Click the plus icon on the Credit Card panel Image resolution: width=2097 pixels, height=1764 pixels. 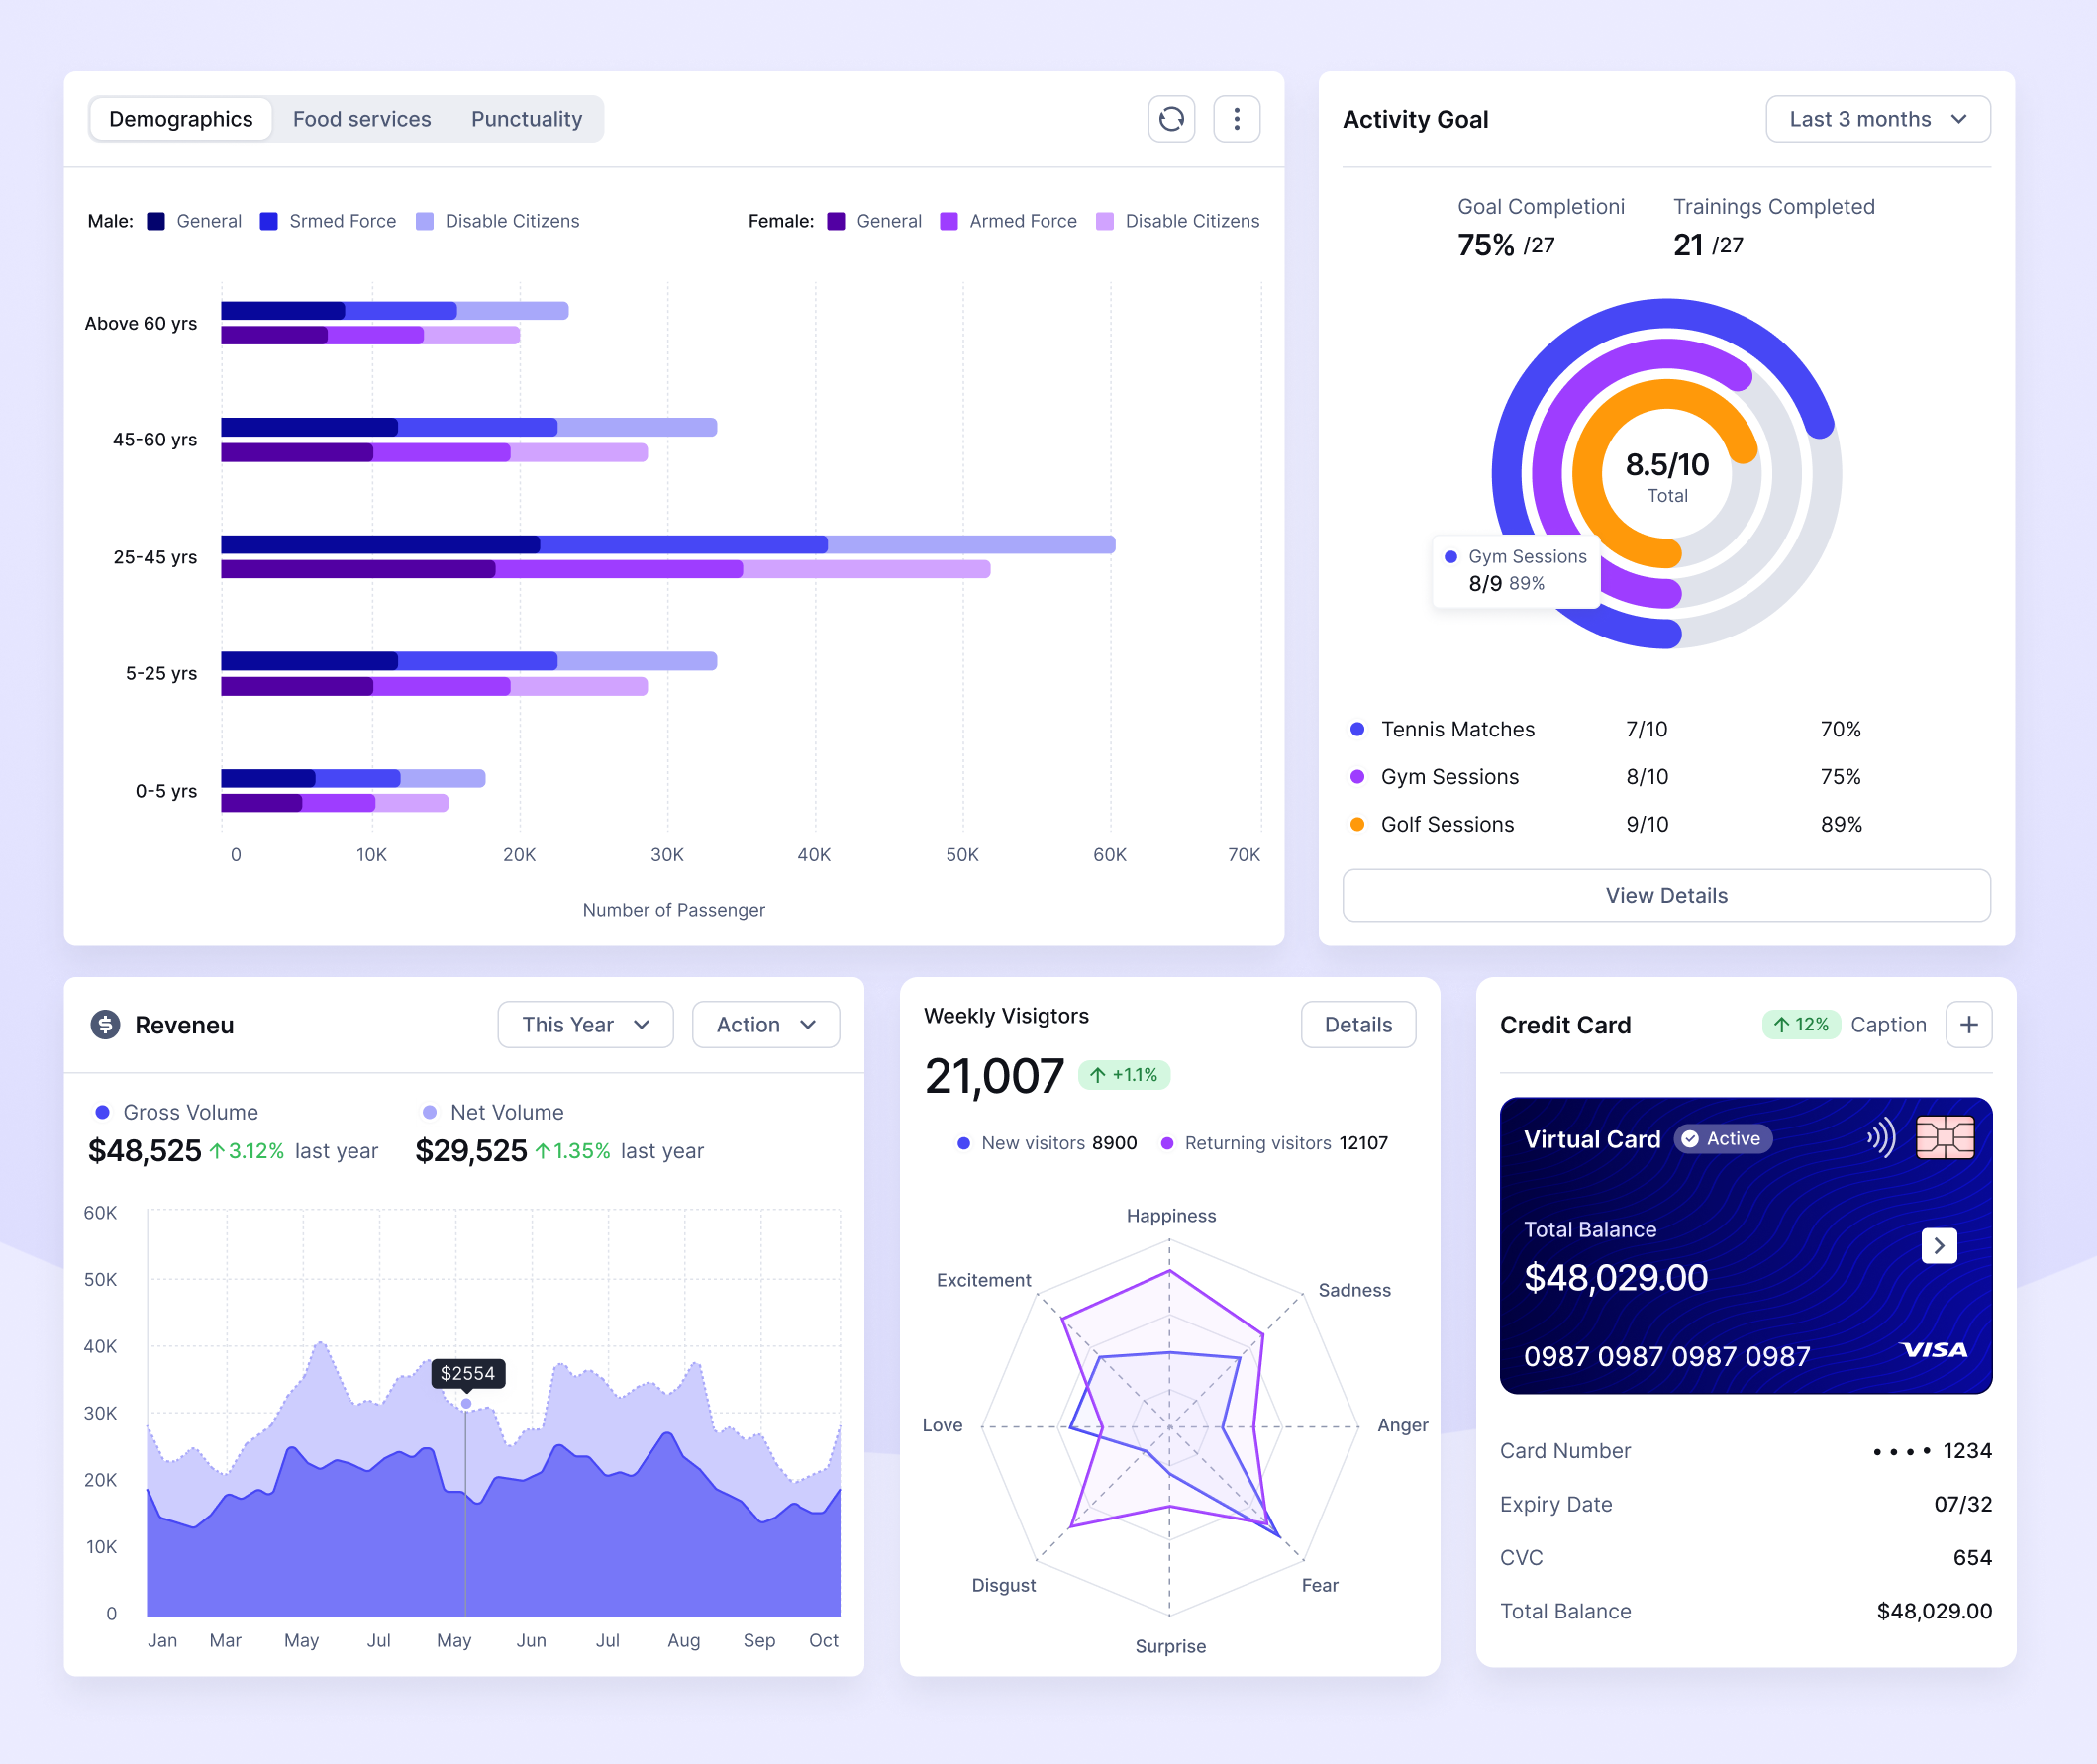click(1968, 1024)
